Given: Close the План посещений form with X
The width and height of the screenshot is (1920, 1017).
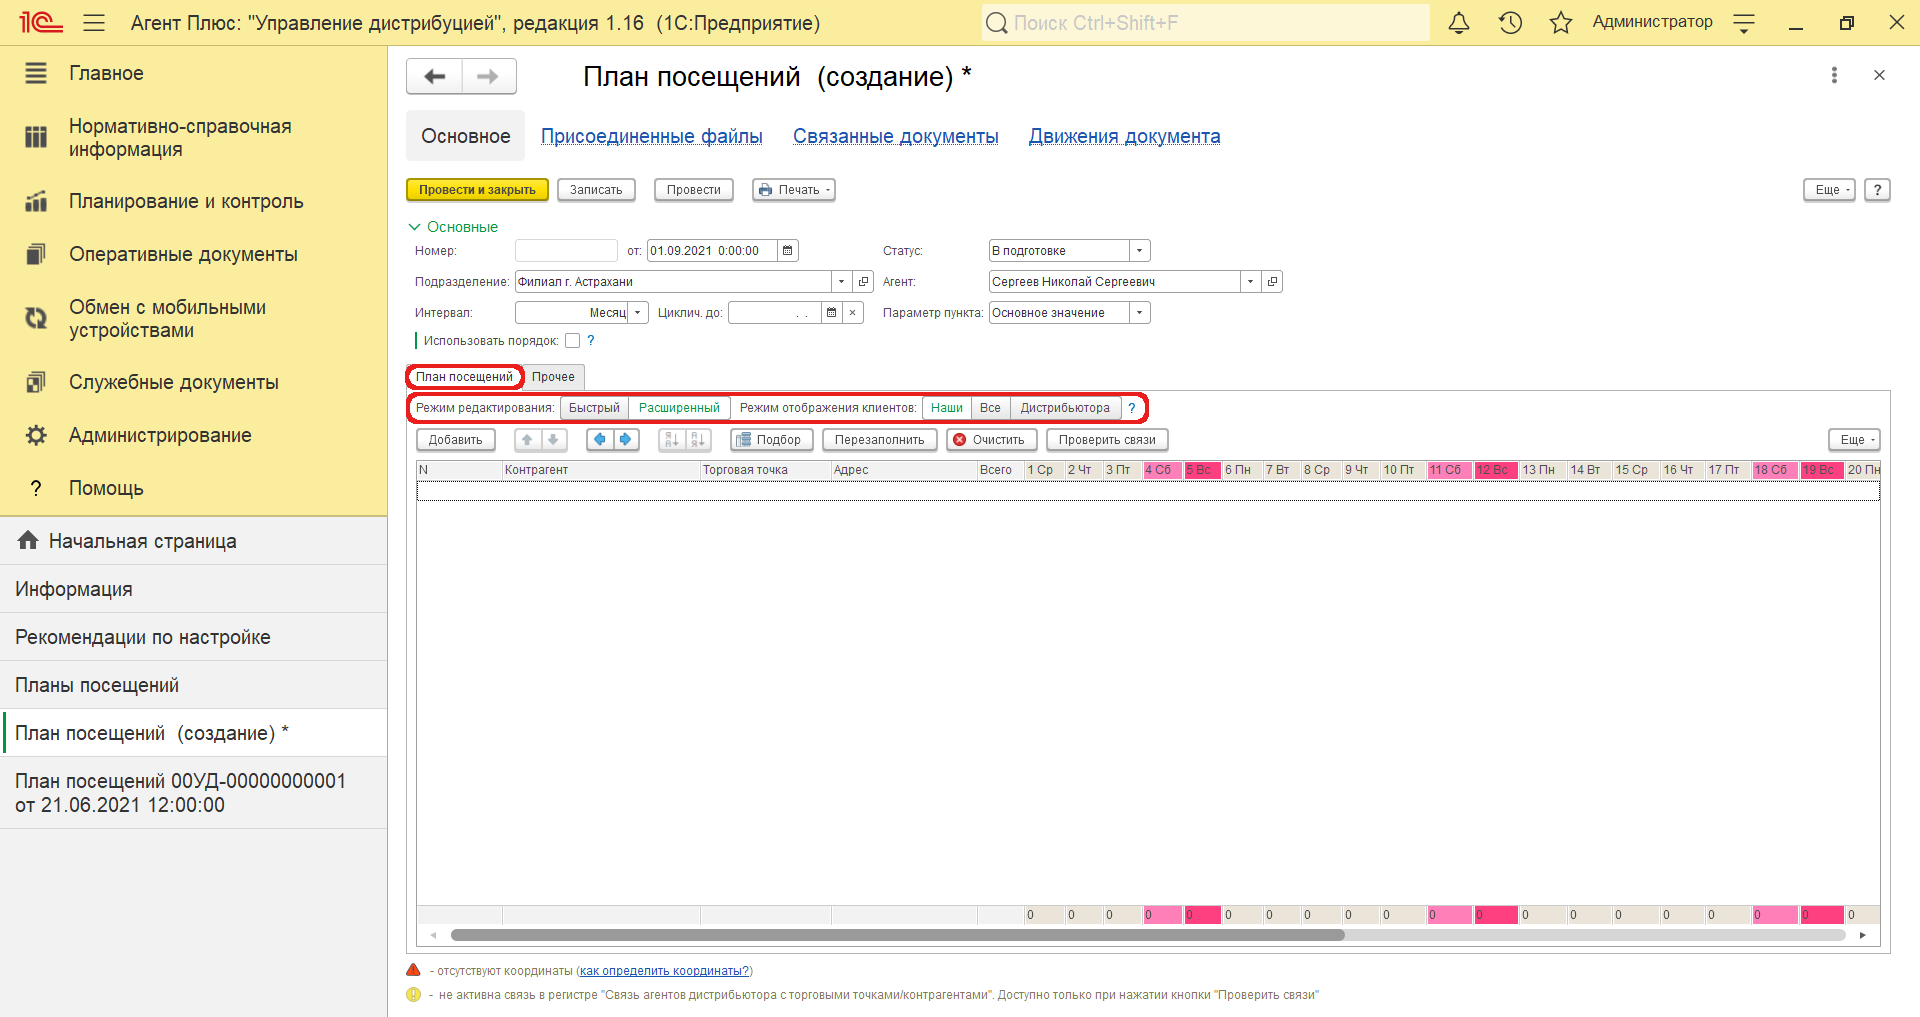Looking at the screenshot, I should (1879, 75).
